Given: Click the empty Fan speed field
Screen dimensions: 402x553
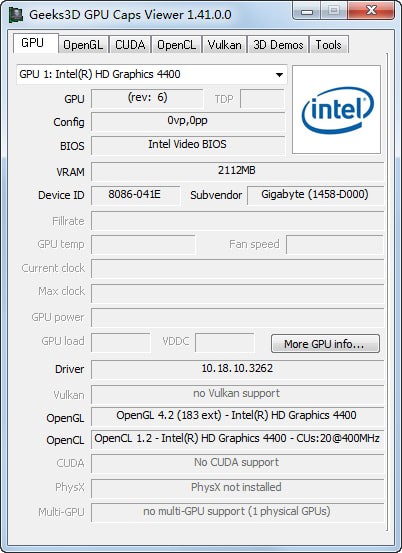Looking at the screenshot, I should 335,245.
